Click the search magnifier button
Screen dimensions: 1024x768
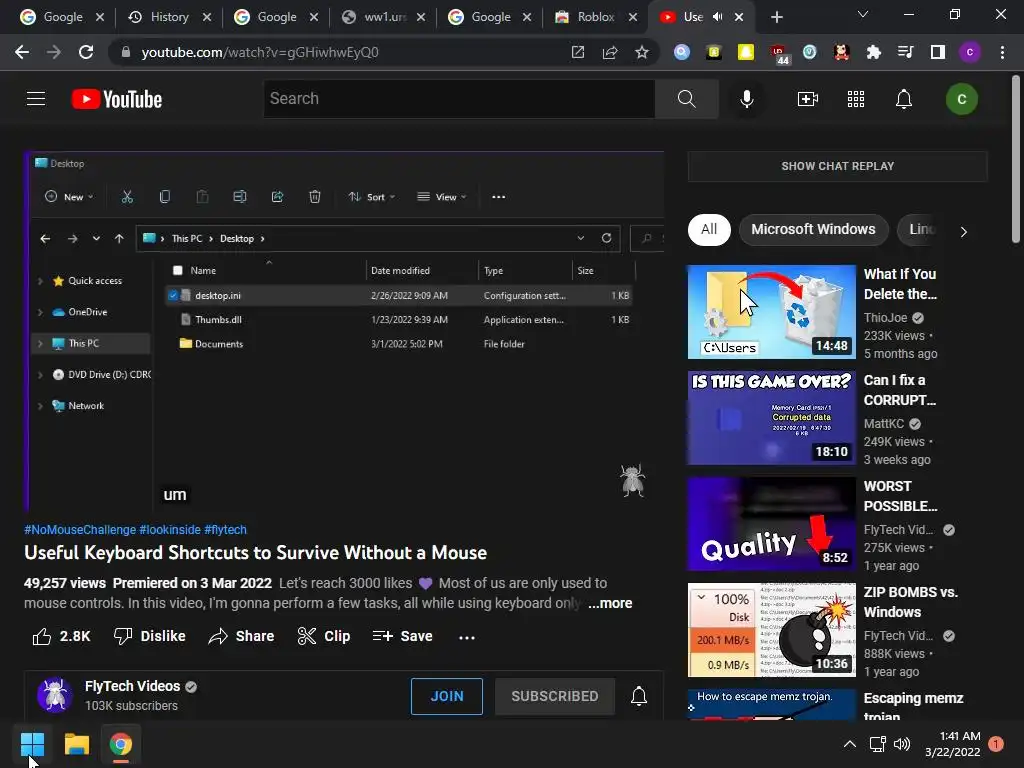coord(686,99)
